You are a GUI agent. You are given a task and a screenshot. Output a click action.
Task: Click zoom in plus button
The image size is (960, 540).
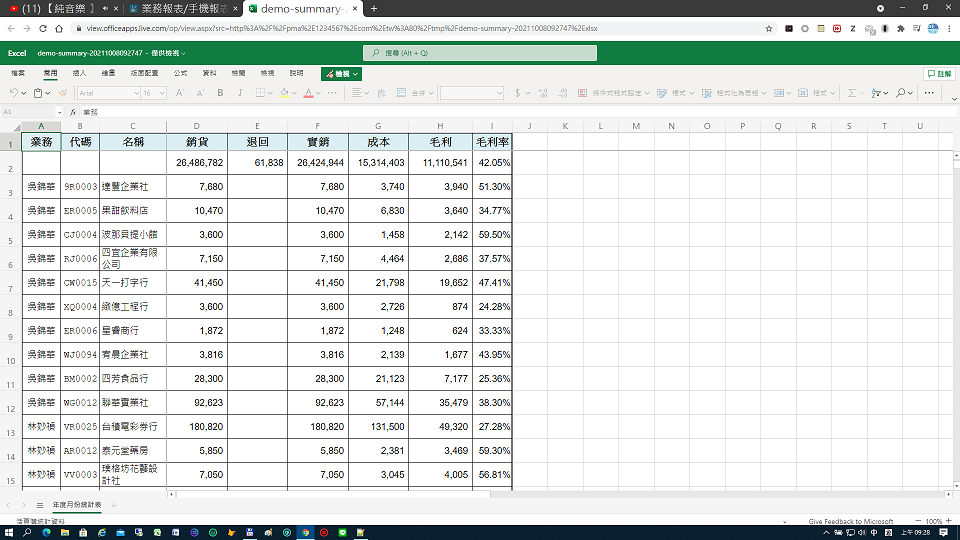[949, 521]
